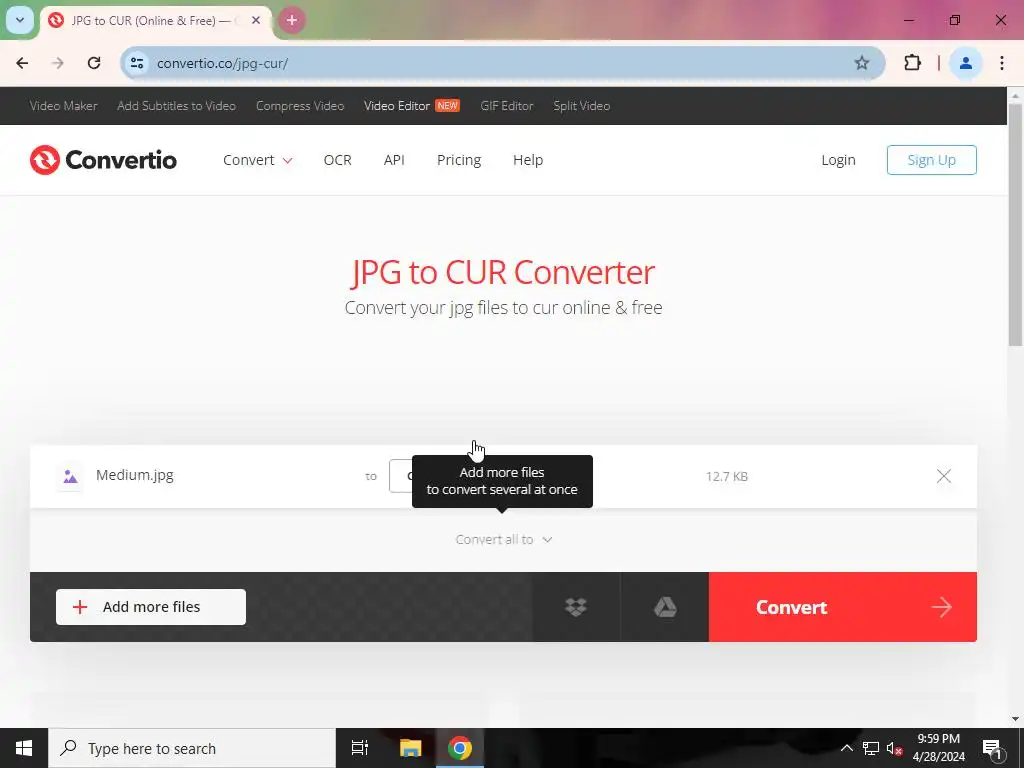1024x768 pixels.
Task: Click the Convertio logo
Action: coord(103,160)
